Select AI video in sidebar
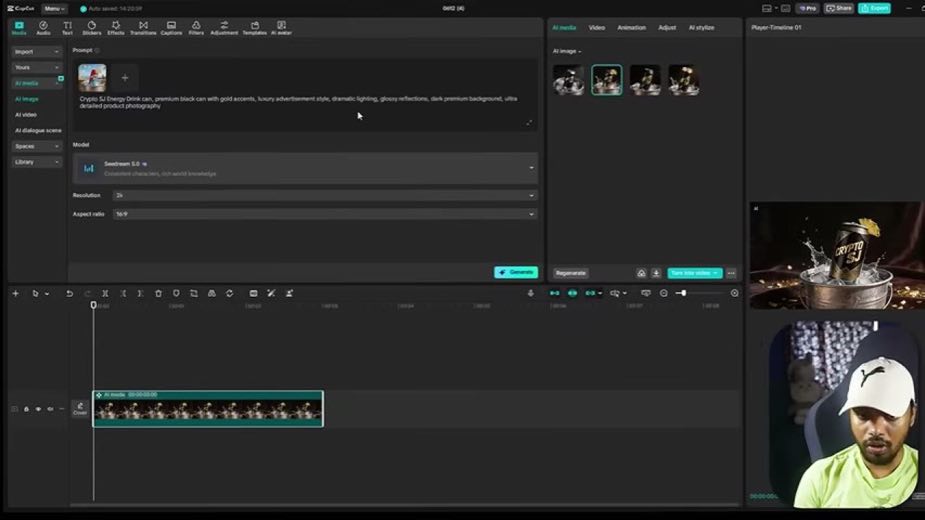Image resolution: width=925 pixels, height=520 pixels. pos(26,115)
